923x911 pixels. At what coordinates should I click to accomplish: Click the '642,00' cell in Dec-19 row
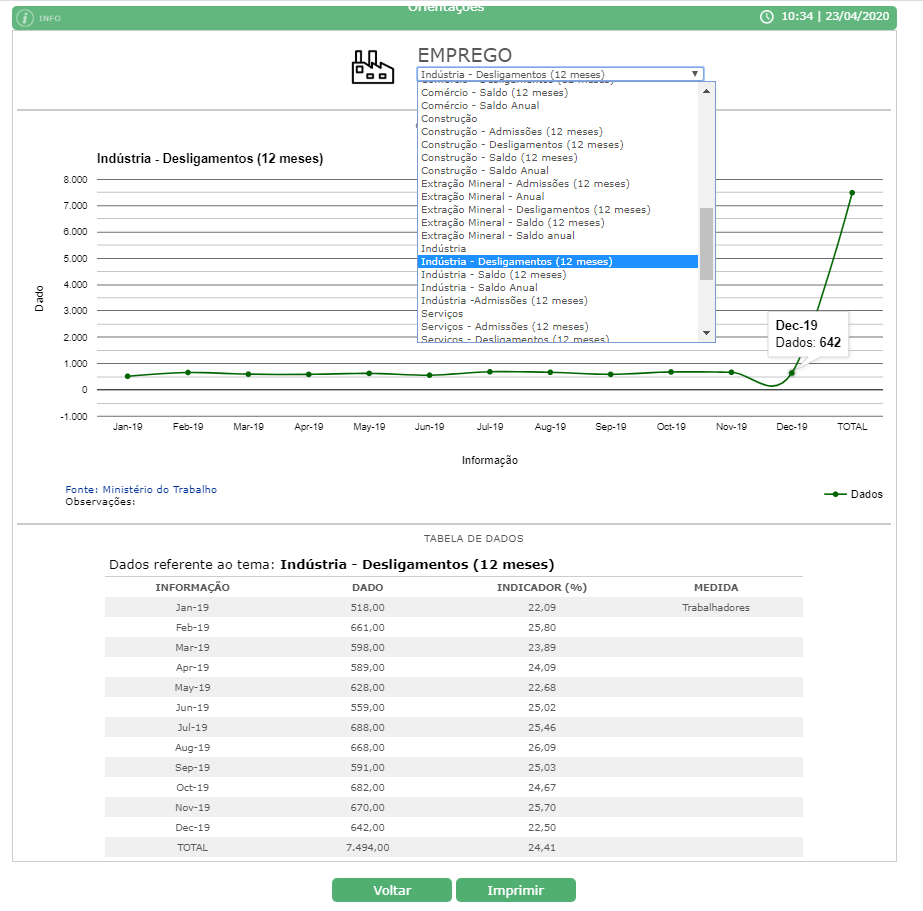click(x=367, y=827)
